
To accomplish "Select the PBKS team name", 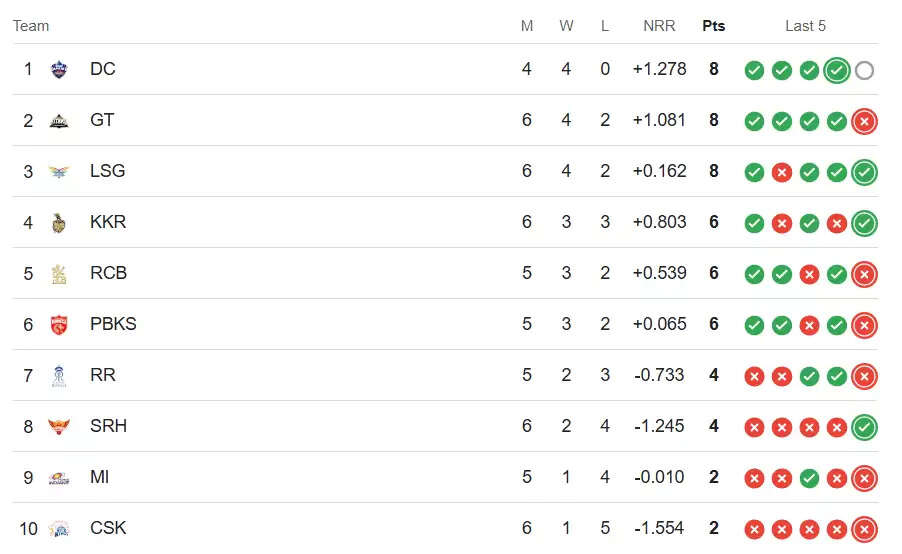I will point(113,324).
